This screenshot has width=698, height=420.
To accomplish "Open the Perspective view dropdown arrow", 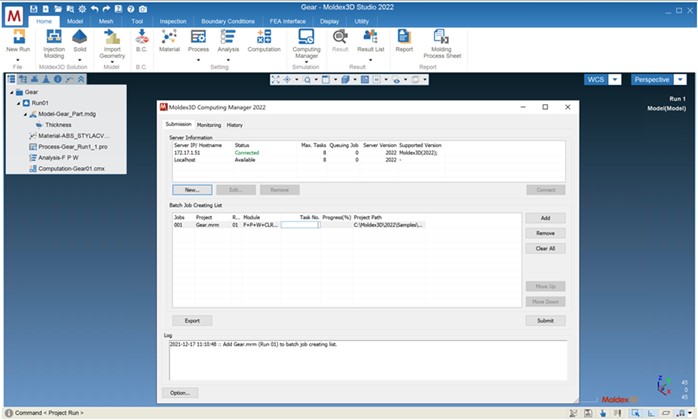I will [680, 80].
